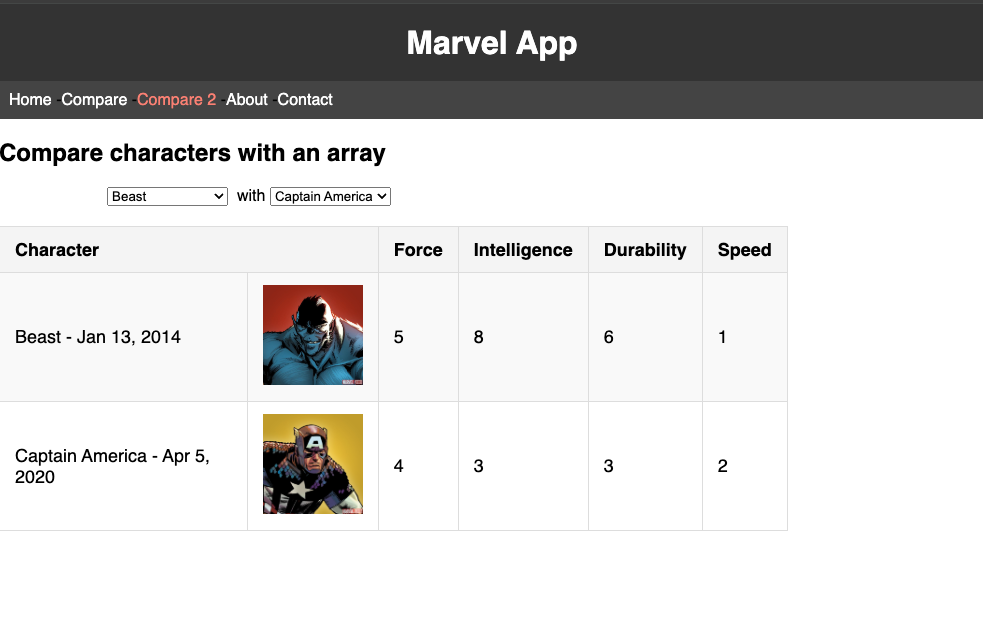Open the Beast character dropdown
Image resolution: width=983 pixels, height=623 pixels.
[x=167, y=197]
